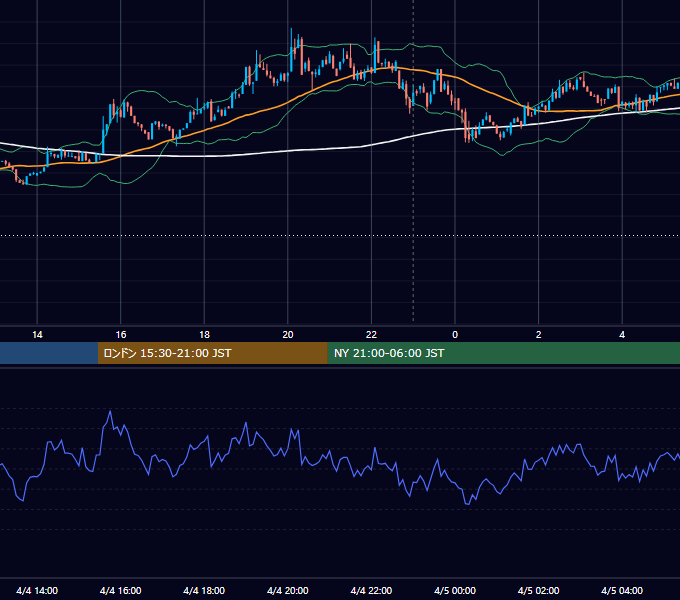This screenshot has height=600, width=680.
Task: Click the 4/5 00:00 date label
Action: point(455,590)
